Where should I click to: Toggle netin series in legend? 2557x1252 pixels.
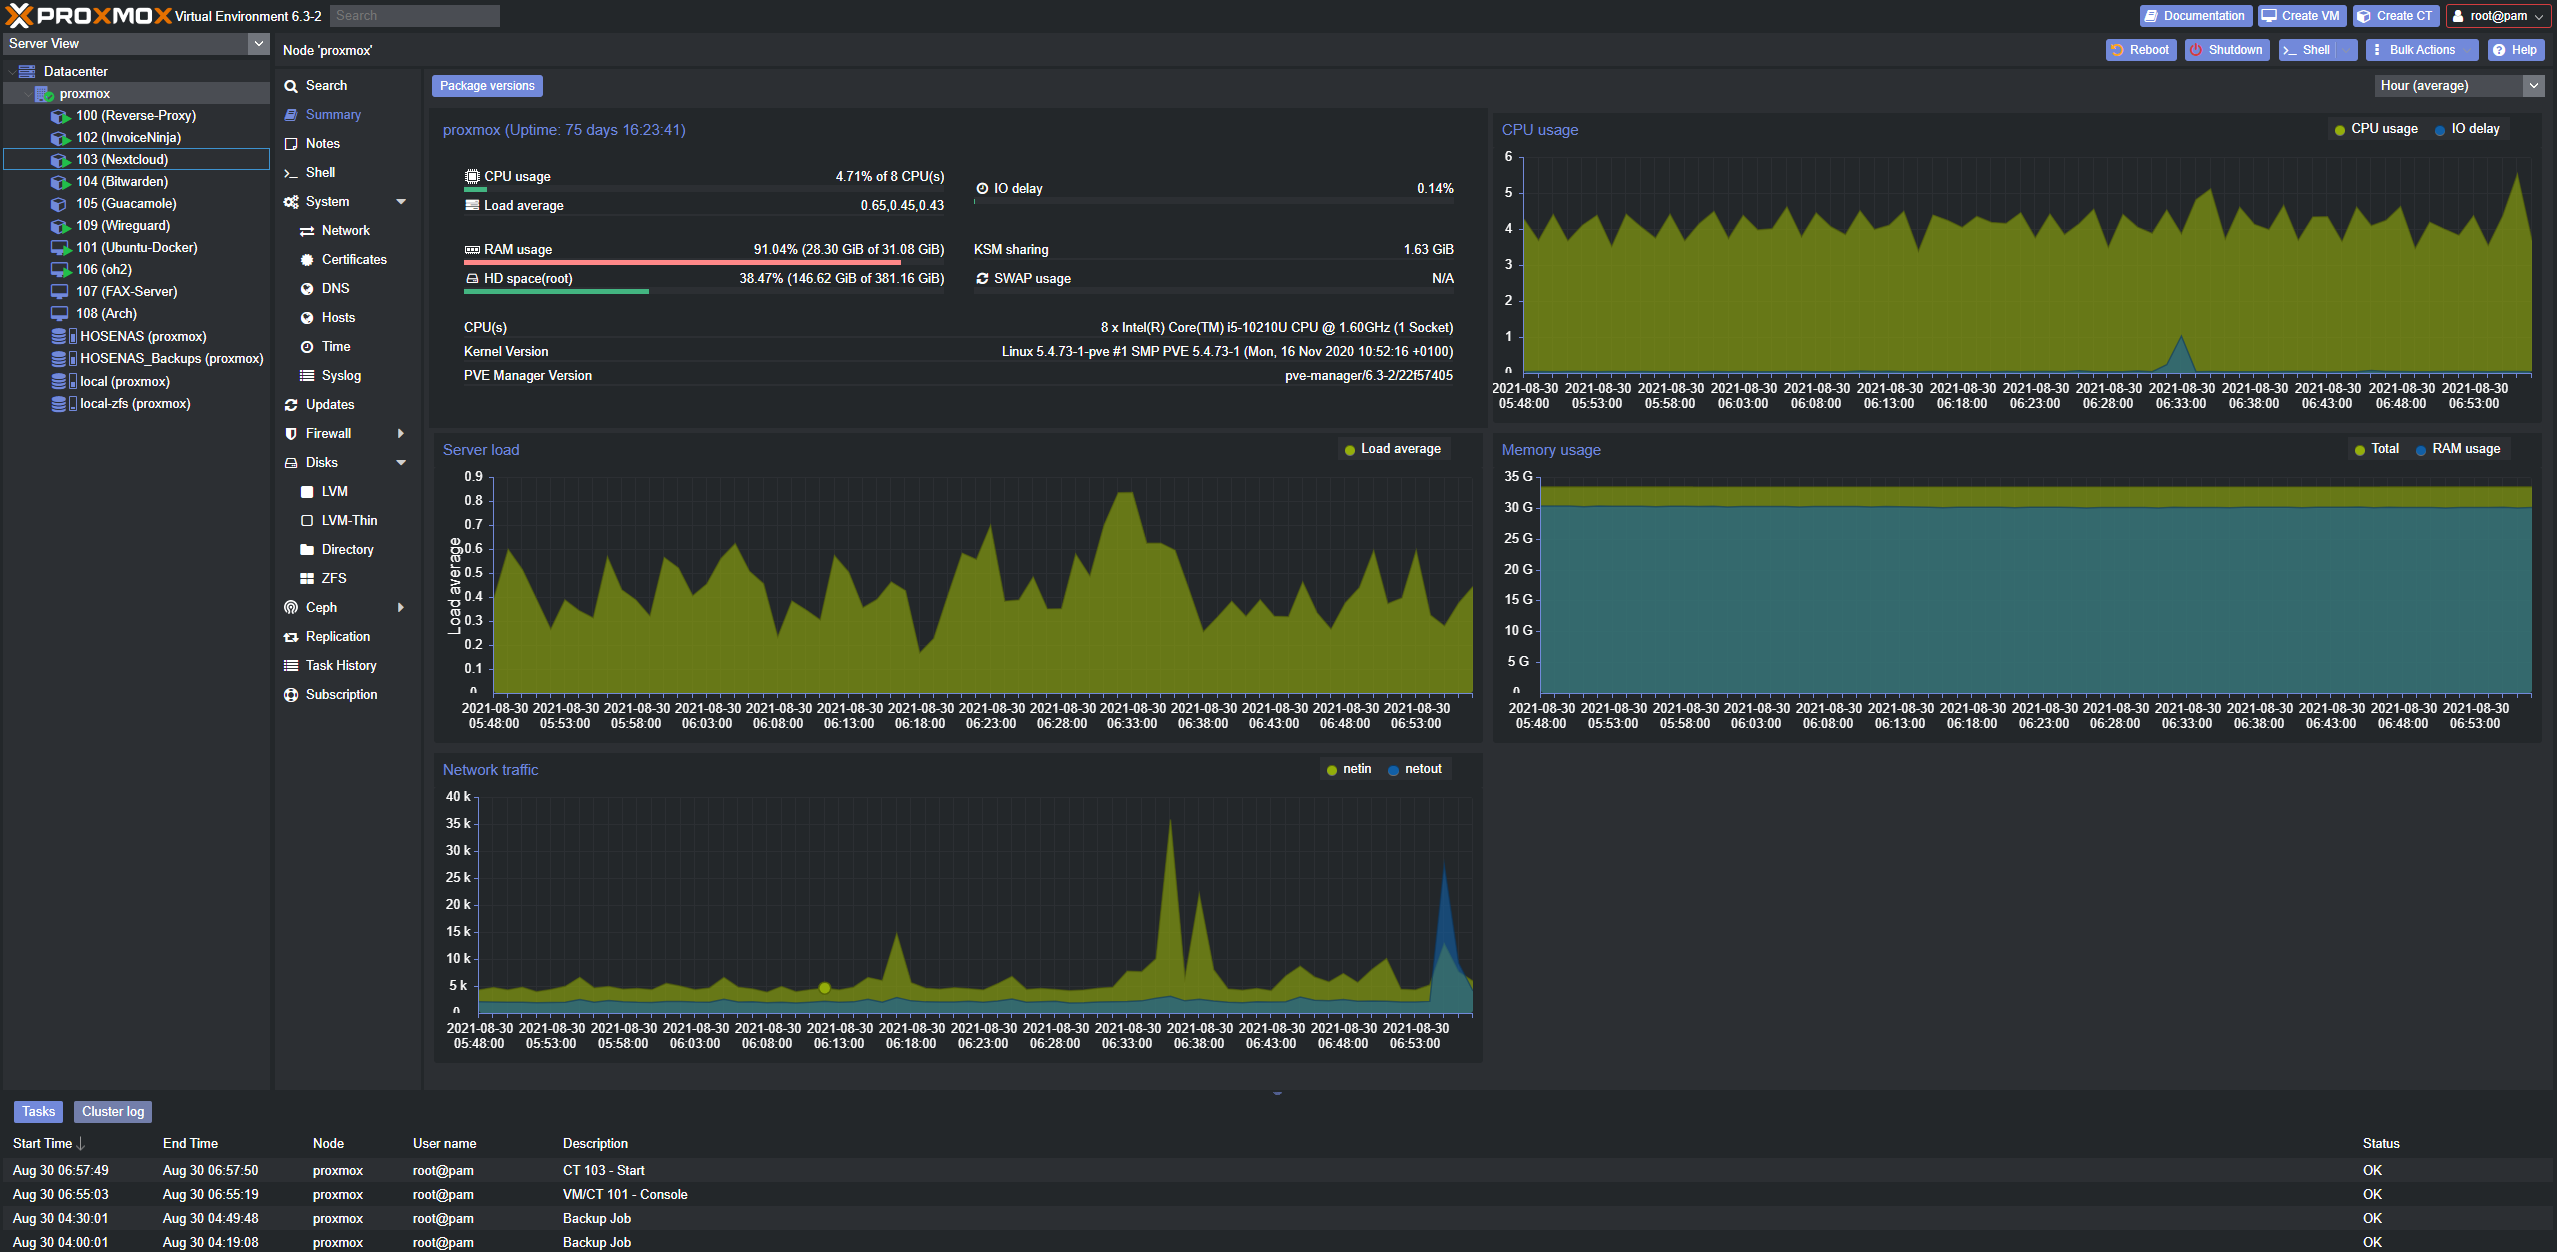(x=1348, y=769)
